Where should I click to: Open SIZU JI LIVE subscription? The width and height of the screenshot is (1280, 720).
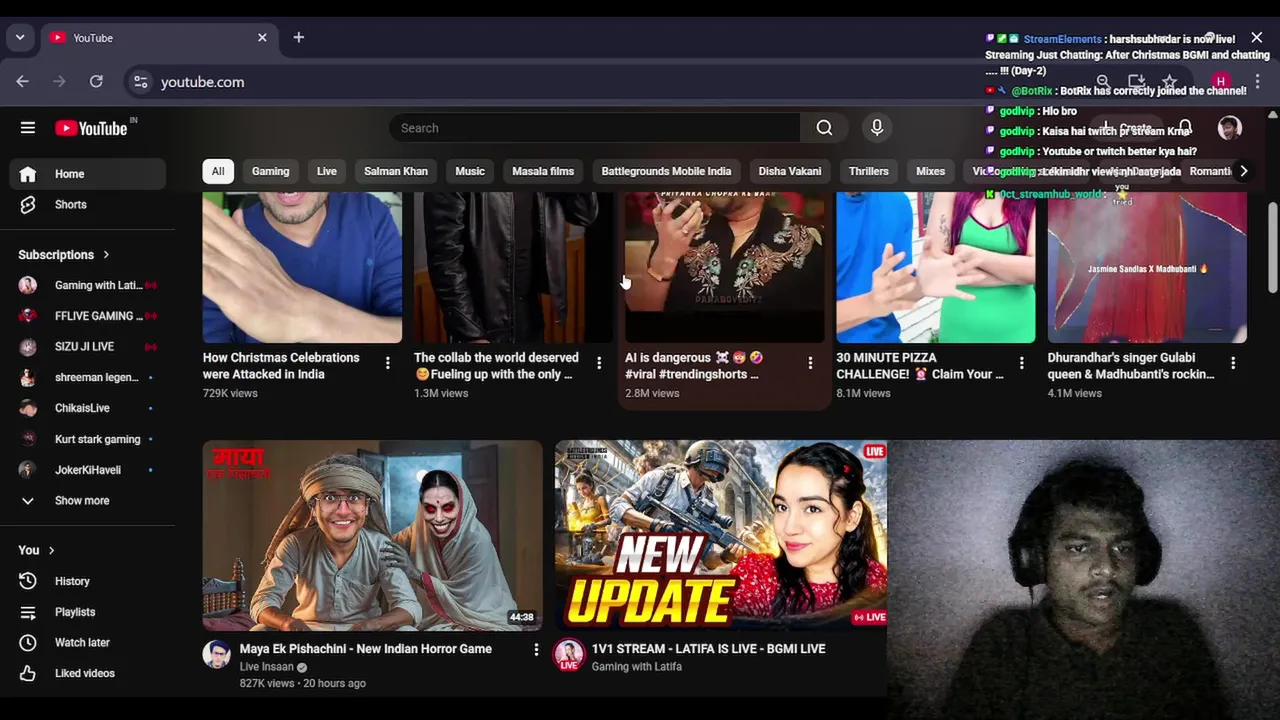pos(88,346)
